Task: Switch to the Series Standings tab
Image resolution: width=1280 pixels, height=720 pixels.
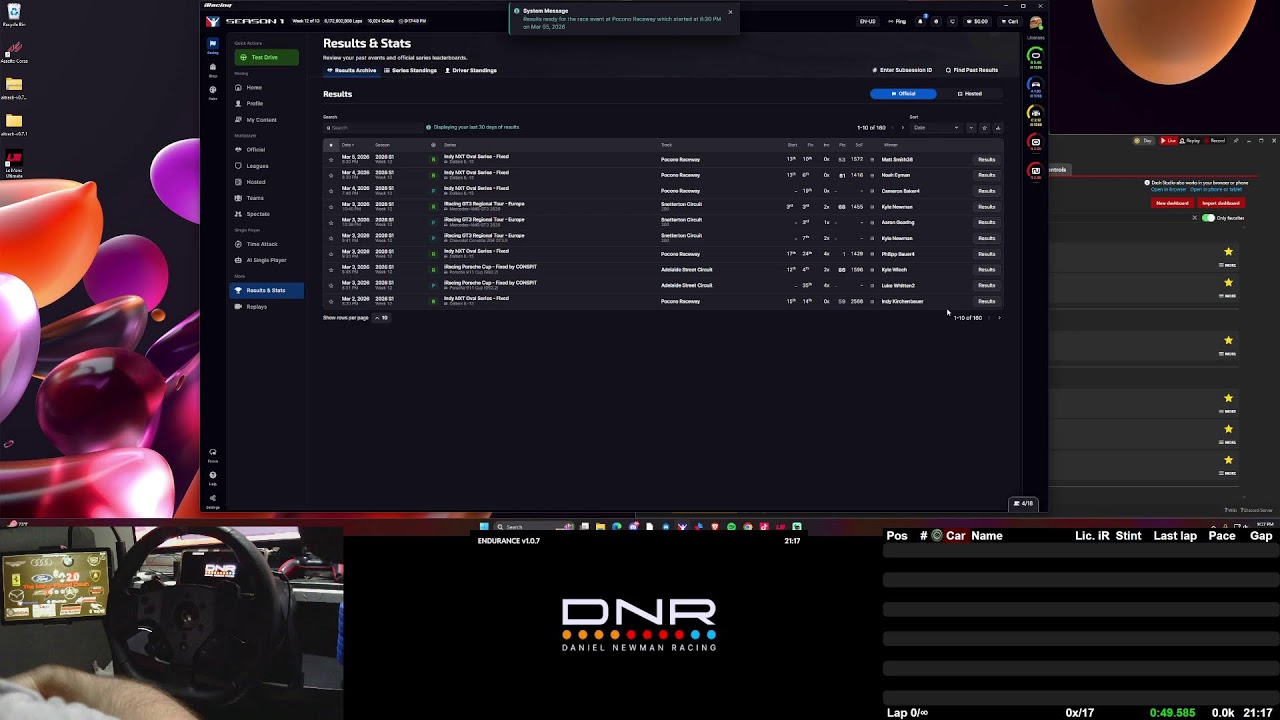Action: click(411, 70)
